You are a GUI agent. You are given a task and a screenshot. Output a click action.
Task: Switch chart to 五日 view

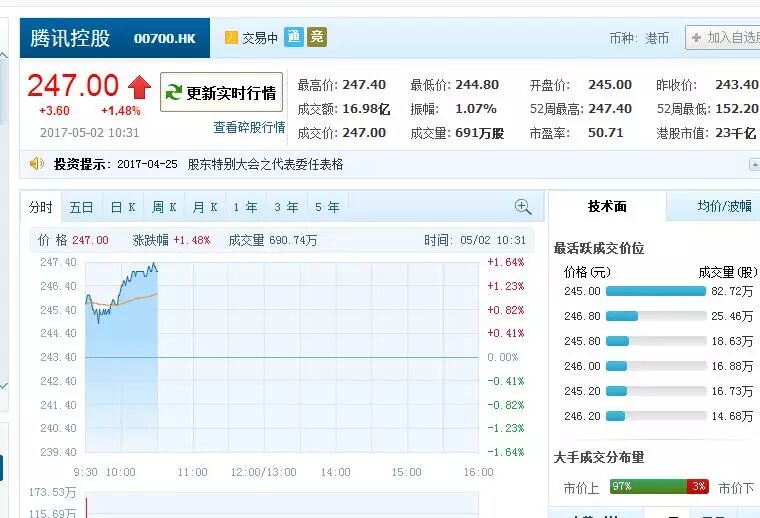81,207
